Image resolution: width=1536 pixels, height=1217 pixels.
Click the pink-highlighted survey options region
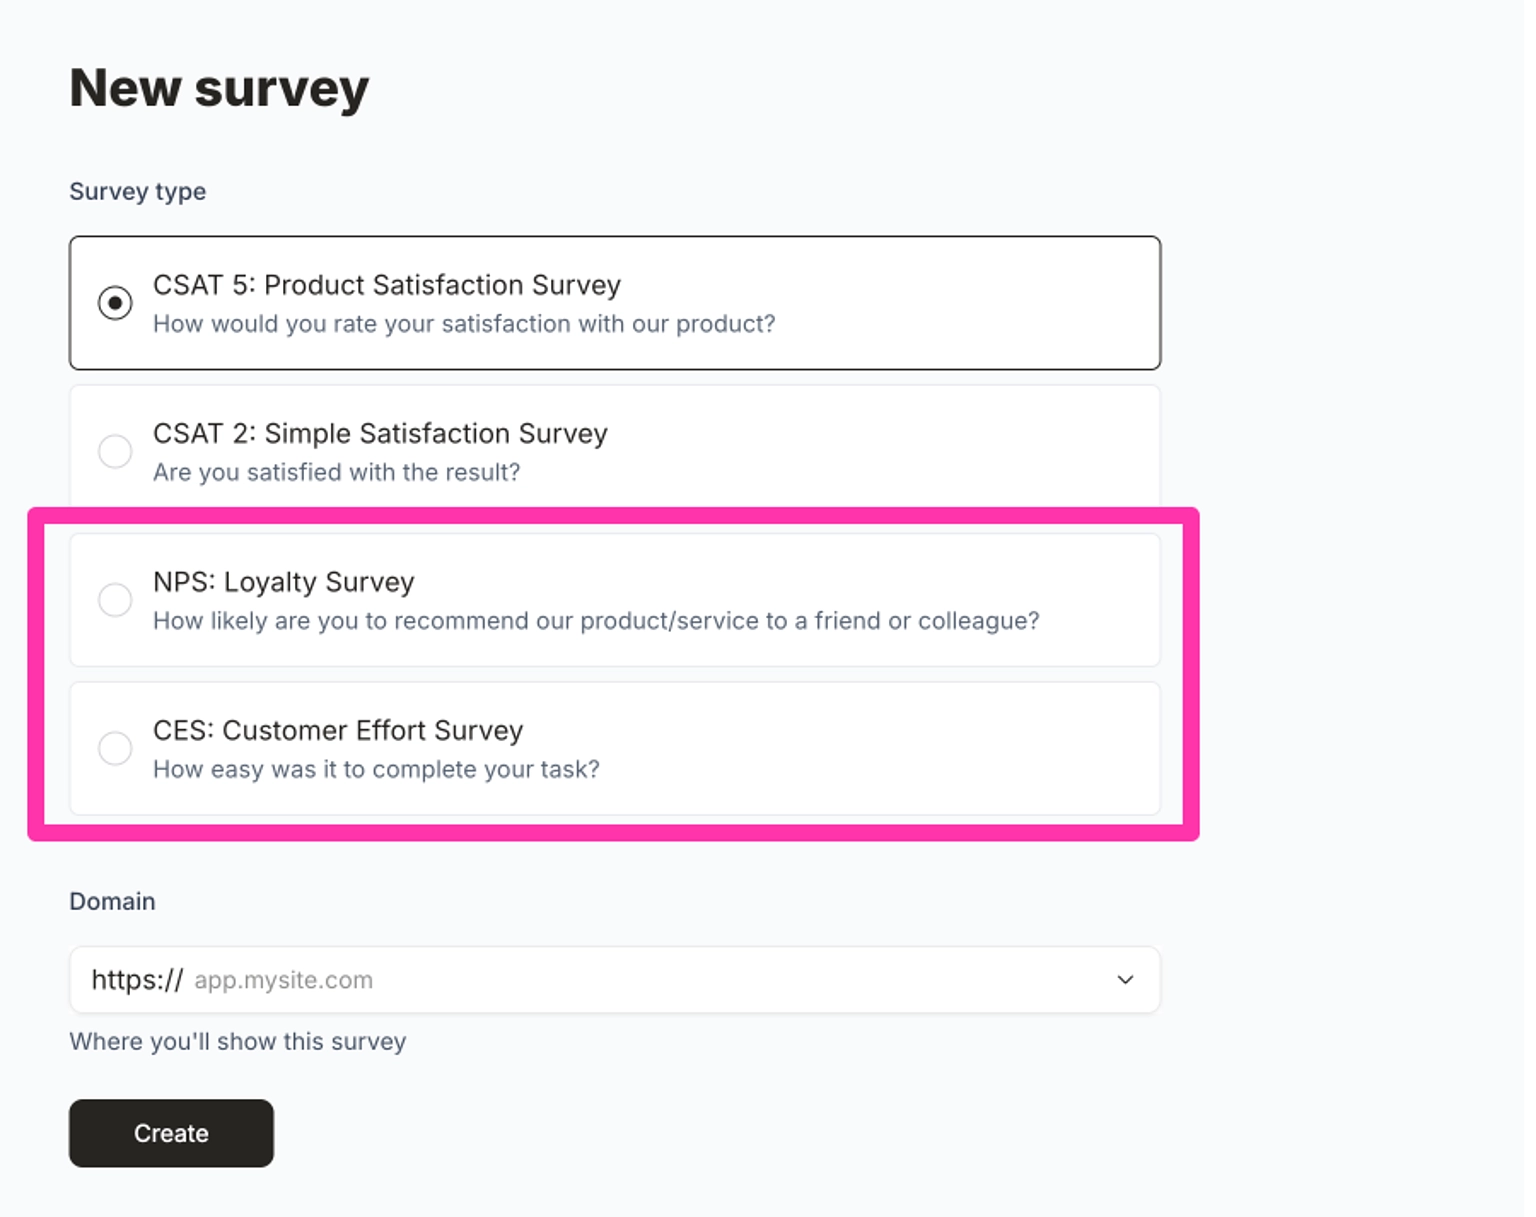tap(614, 672)
